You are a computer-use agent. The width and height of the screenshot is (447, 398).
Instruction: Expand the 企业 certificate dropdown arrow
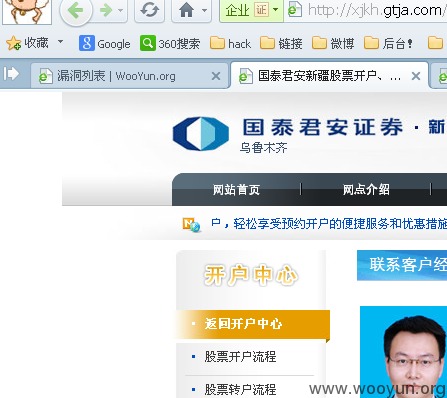[276, 10]
